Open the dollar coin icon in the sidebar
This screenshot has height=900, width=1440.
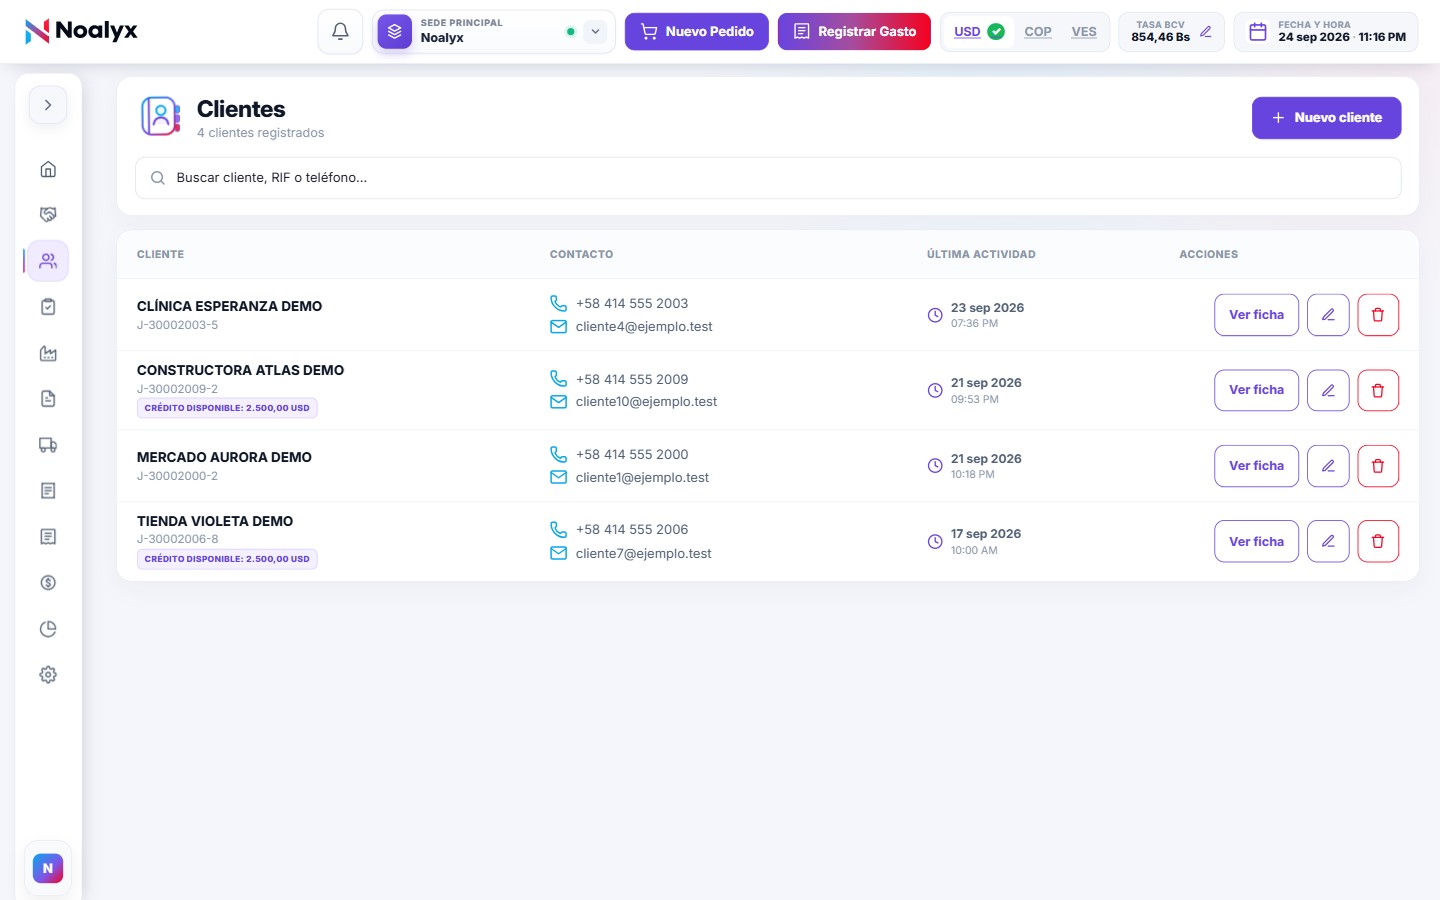[48, 583]
